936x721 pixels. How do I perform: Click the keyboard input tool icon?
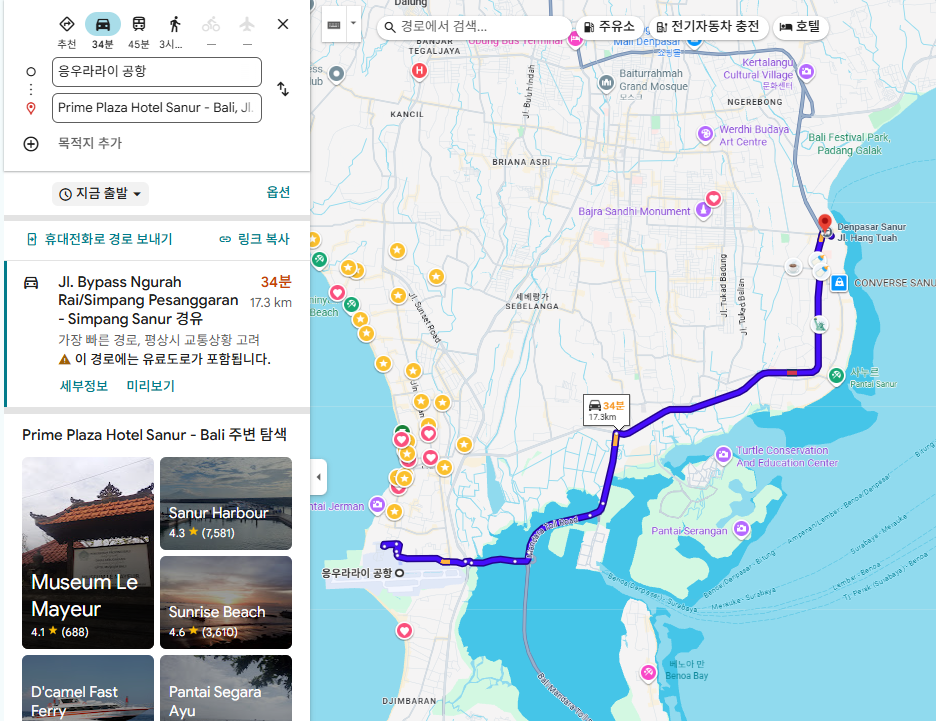pyautogui.click(x=334, y=24)
